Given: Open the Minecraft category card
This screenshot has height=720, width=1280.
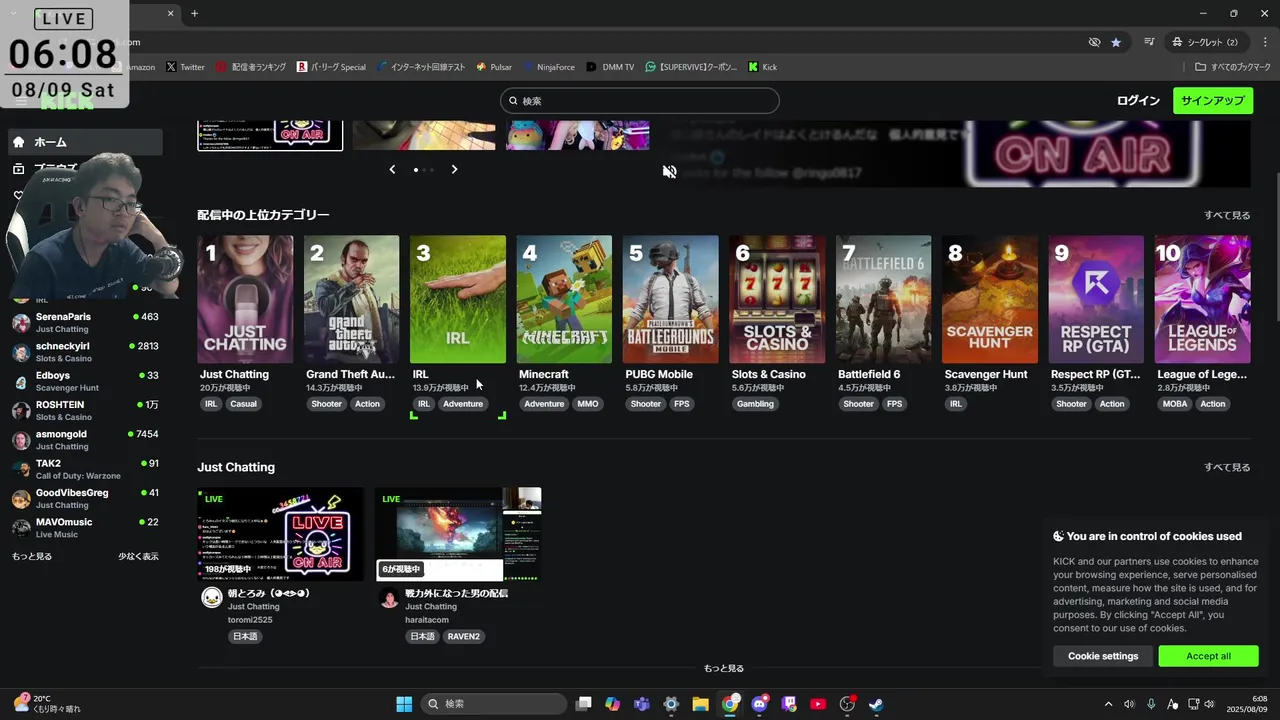Looking at the screenshot, I should [564, 300].
